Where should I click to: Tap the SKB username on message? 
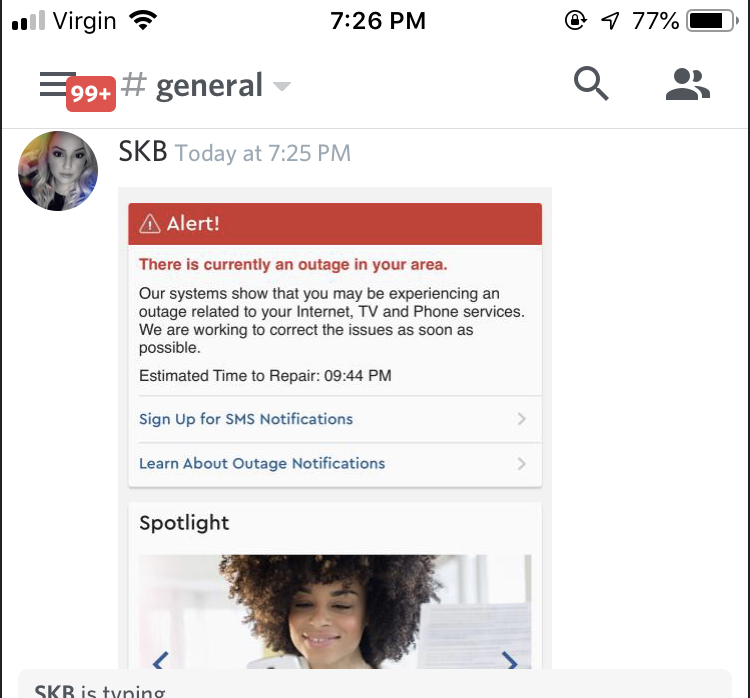(143, 152)
